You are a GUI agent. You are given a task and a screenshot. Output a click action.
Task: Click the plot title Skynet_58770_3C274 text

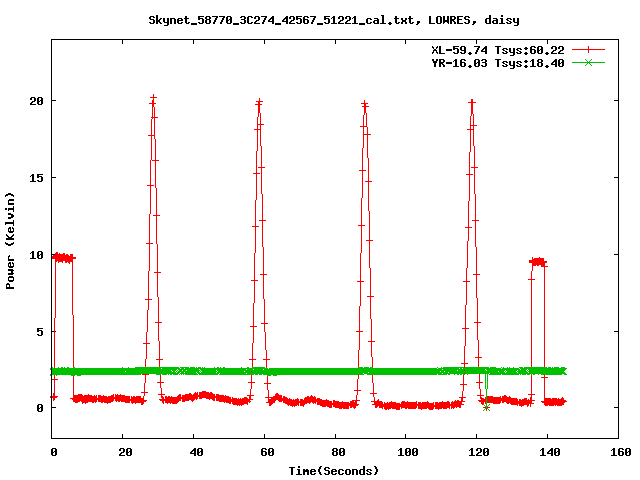[x=334, y=20]
